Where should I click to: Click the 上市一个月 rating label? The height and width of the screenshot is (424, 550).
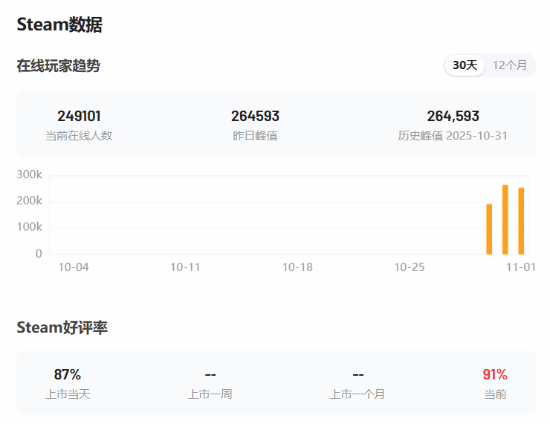pos(357,394)
